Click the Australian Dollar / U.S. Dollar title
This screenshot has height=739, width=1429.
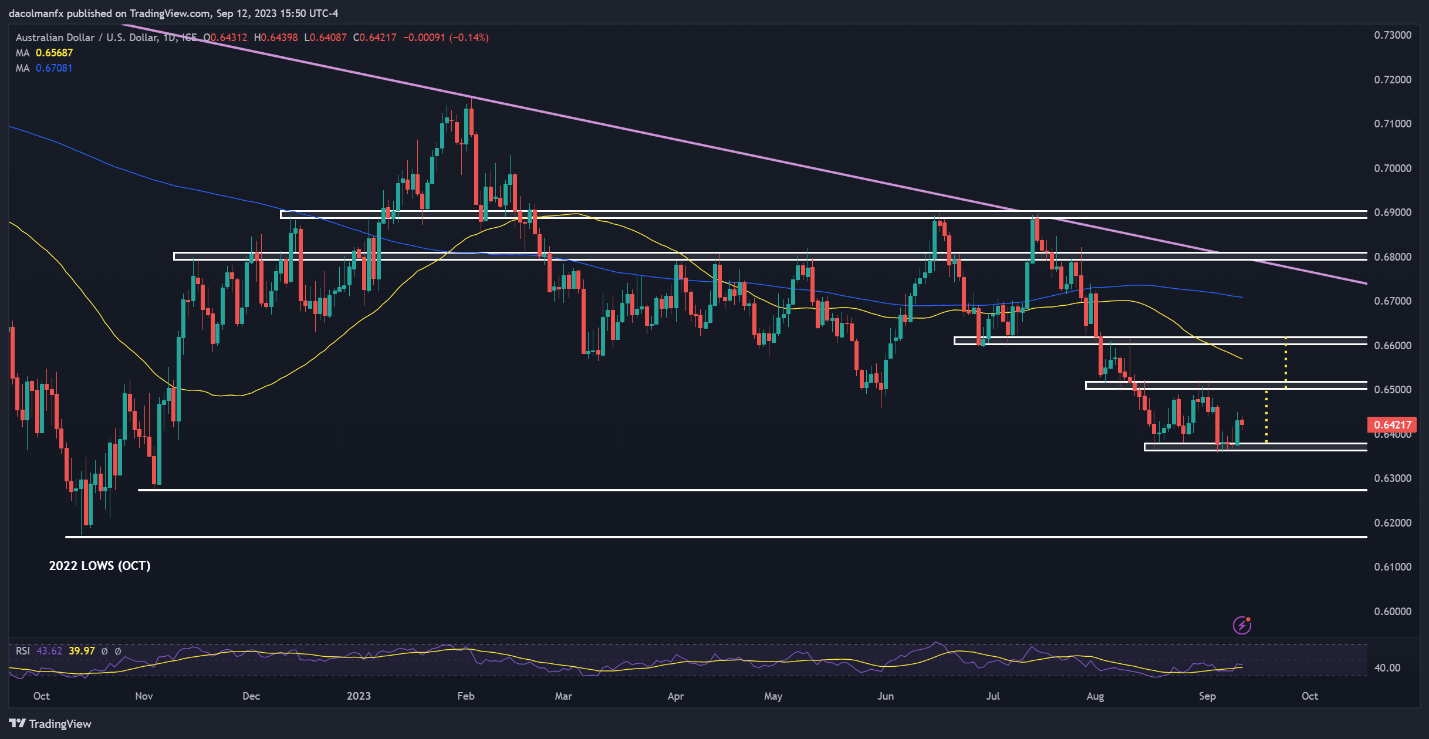point(84,38)
